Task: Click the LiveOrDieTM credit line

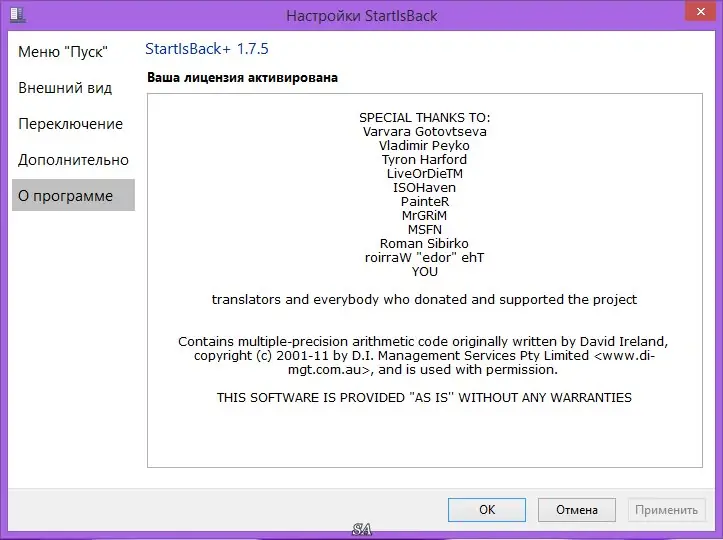Action: coord(425,174)
